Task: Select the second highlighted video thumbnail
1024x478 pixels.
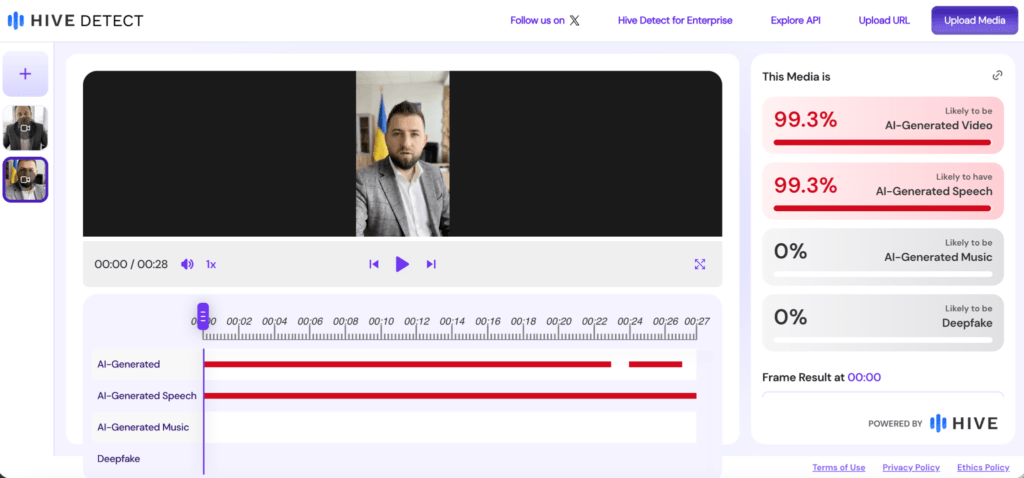Action: (x=25, y=180)
